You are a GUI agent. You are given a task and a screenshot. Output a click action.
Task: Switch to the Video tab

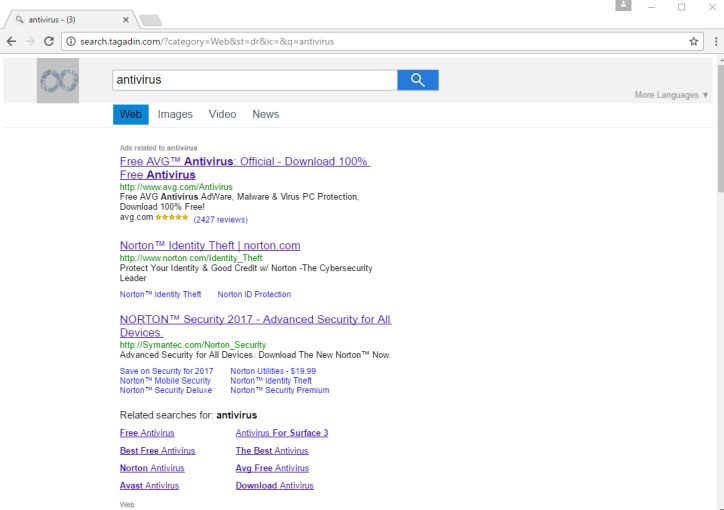(222, 114)
